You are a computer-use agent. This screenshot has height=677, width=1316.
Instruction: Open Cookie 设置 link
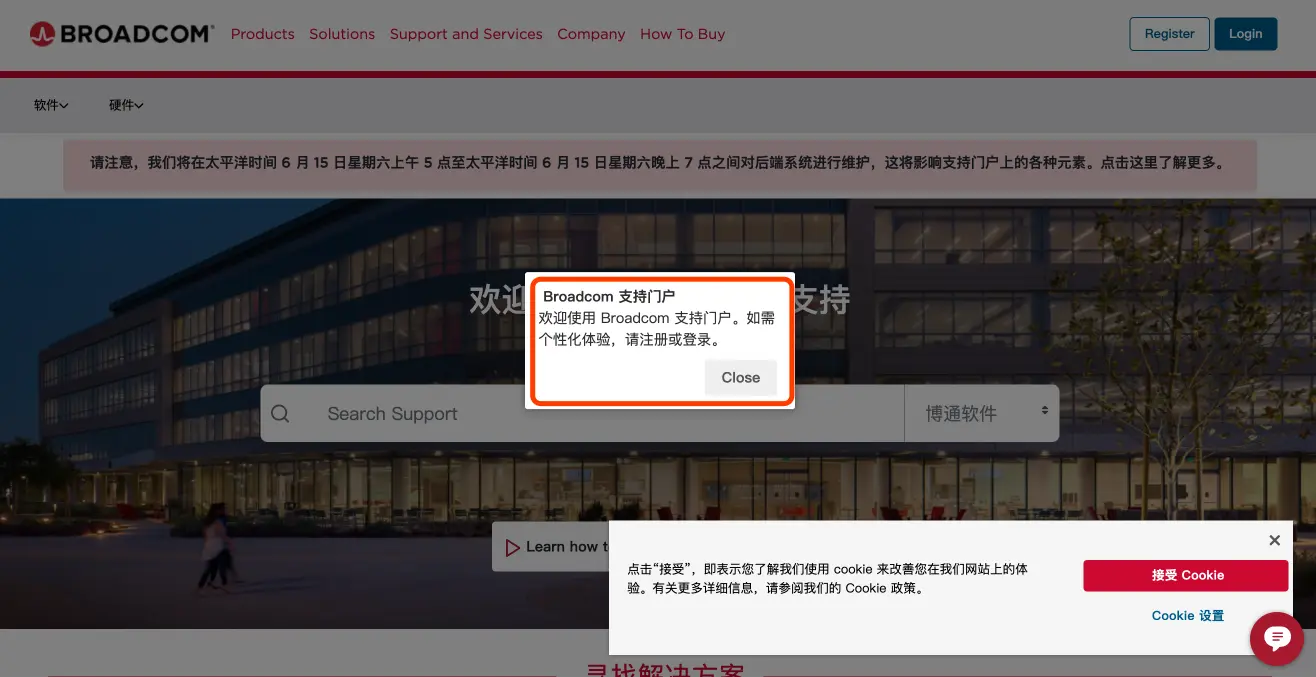[1188, 616]
